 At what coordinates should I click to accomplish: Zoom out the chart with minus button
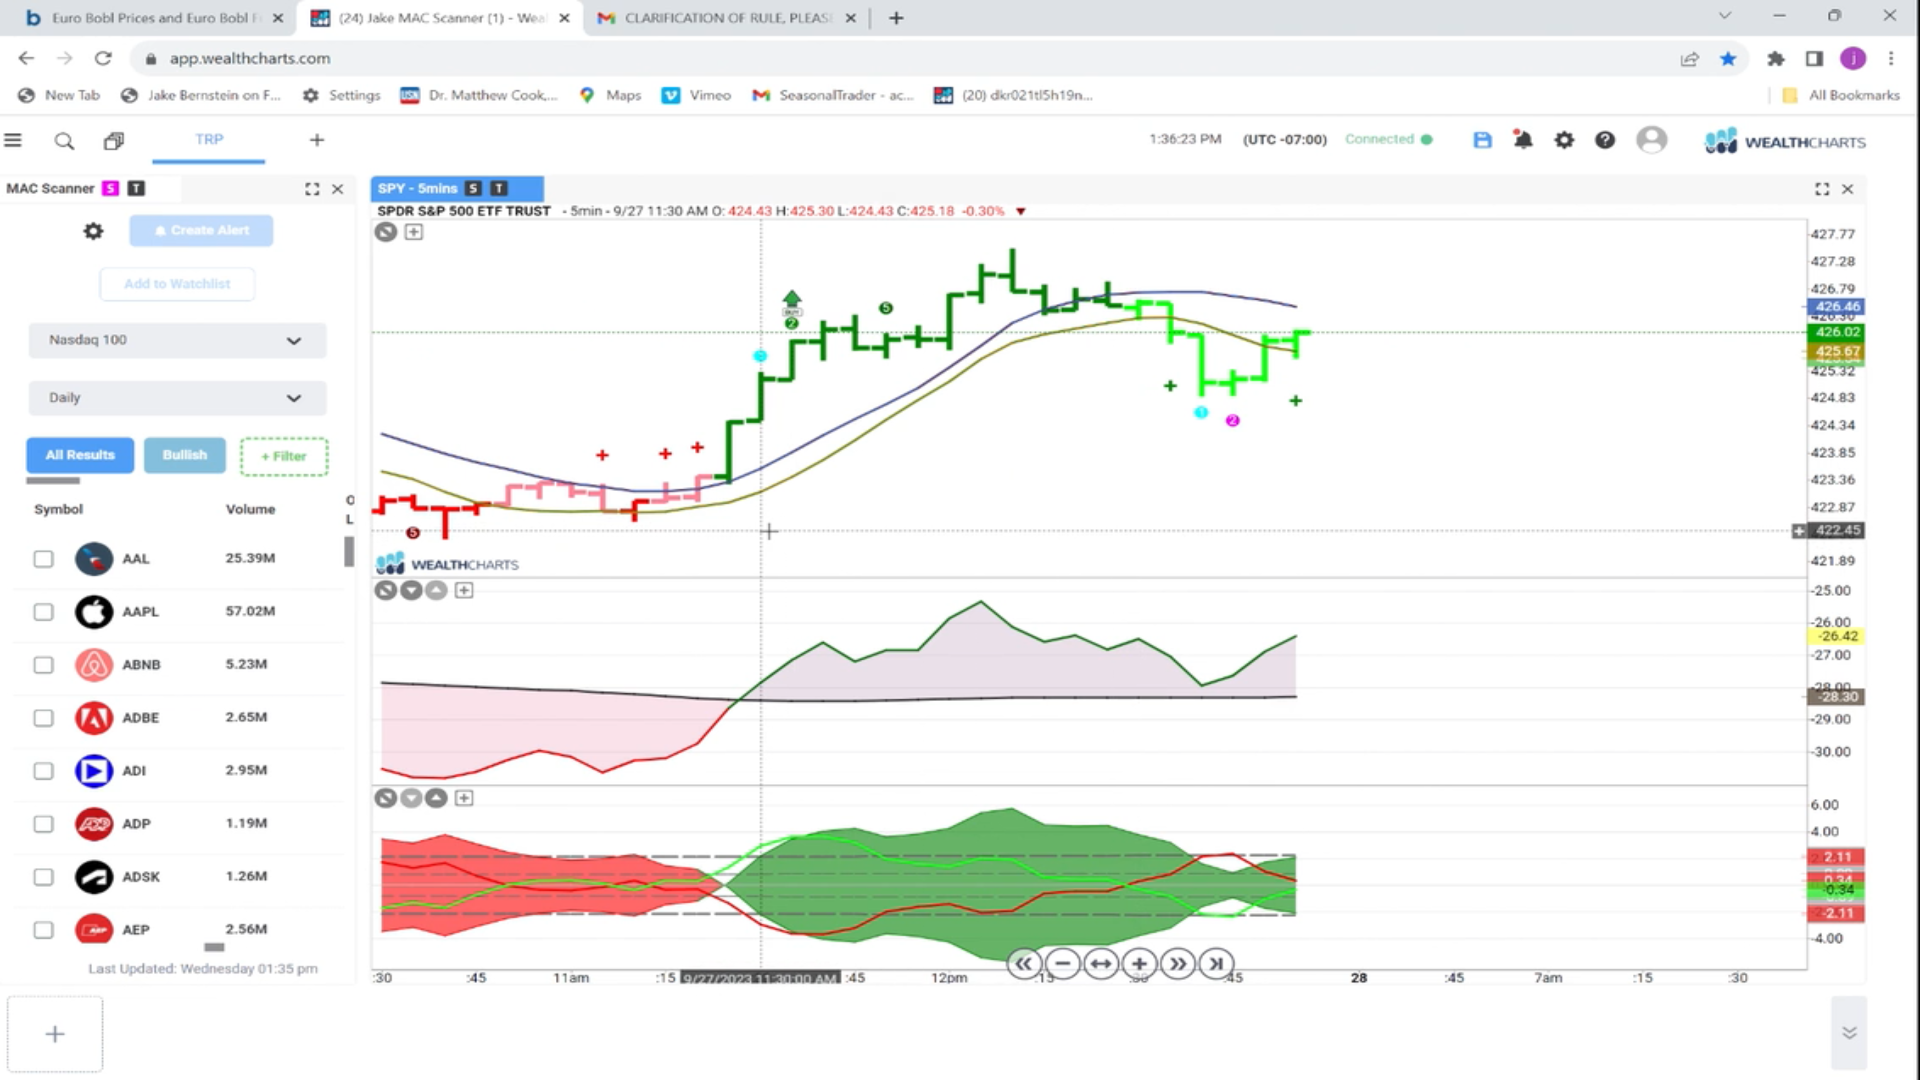(1062, 964)
